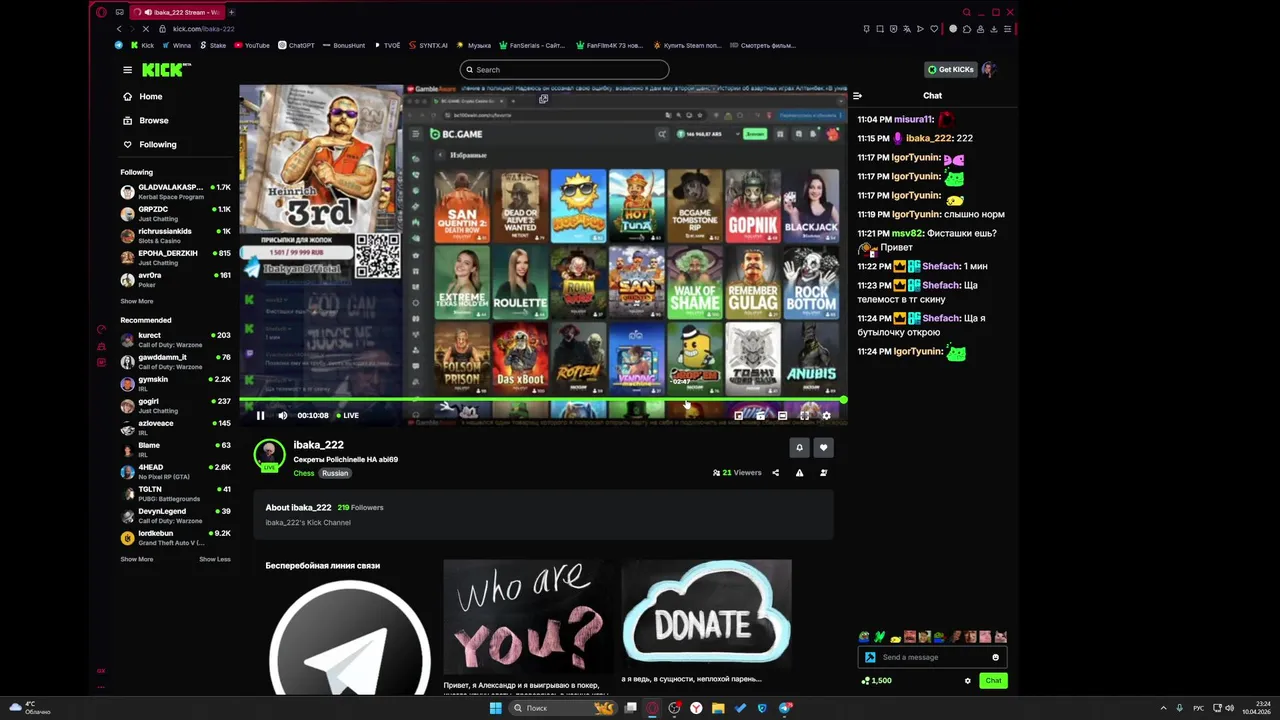Open chat identity badge icon
The image size is (1280, 720).
[x=870, y=657]
